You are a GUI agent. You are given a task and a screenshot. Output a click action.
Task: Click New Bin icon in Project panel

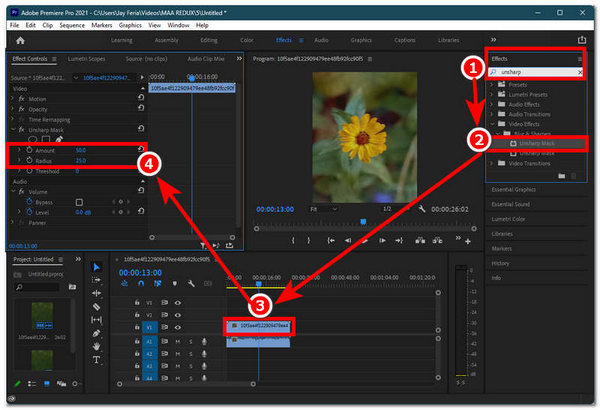pos(72,287)
